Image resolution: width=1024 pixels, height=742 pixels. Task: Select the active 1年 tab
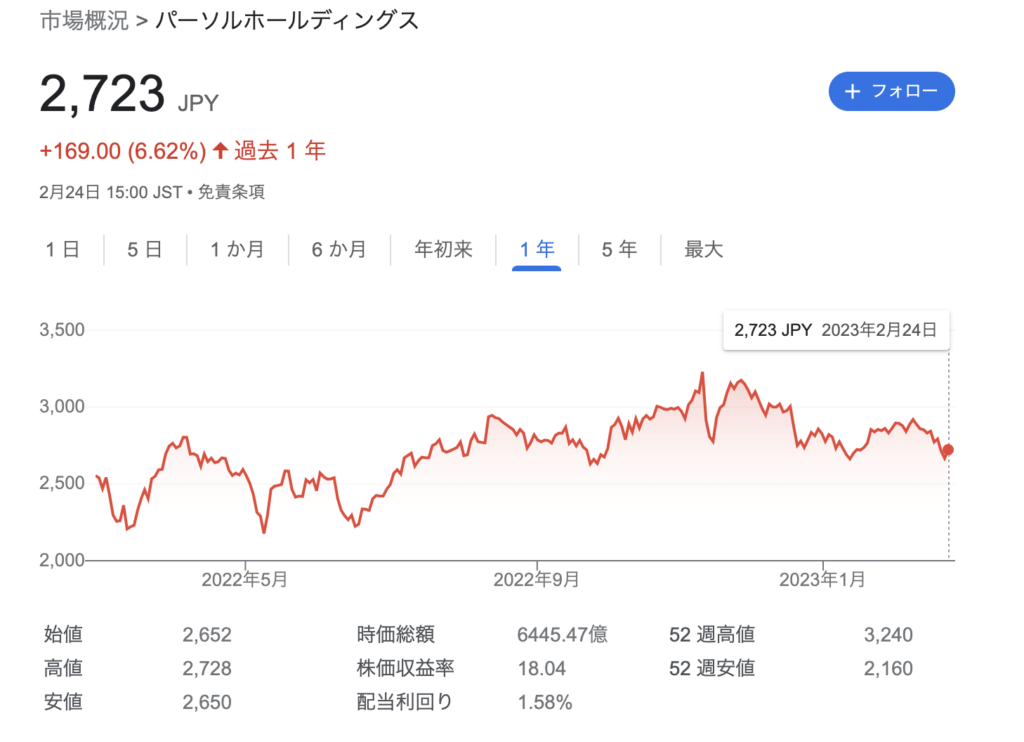pos(537,250)
